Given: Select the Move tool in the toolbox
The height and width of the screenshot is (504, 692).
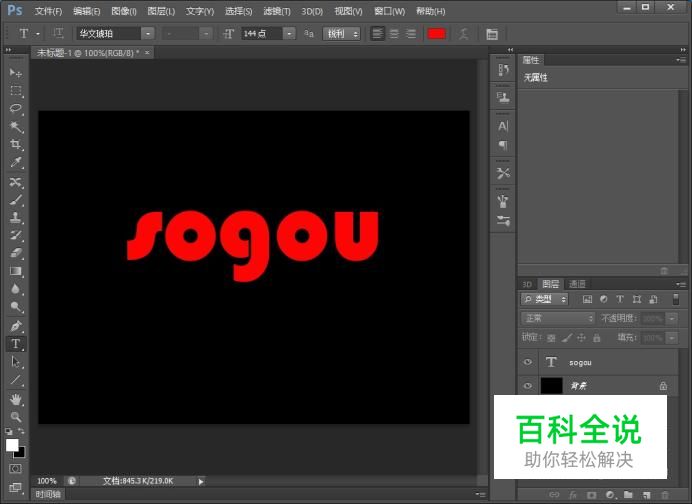Looking at the screenshot, I should click(16, 73).
